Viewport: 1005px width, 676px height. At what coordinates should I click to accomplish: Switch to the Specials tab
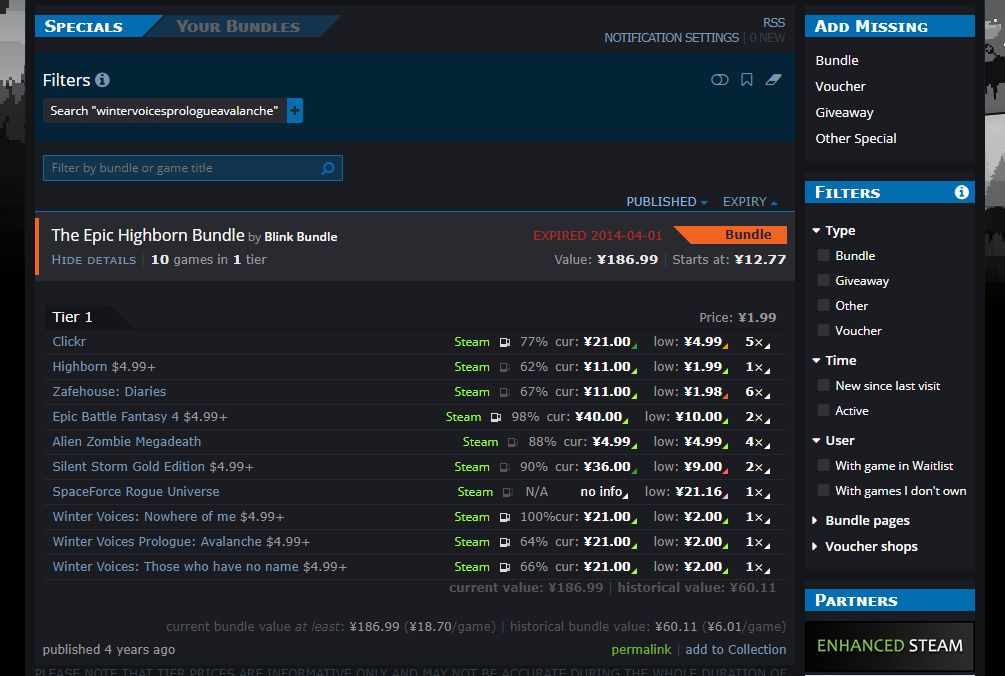click(83, 26)
